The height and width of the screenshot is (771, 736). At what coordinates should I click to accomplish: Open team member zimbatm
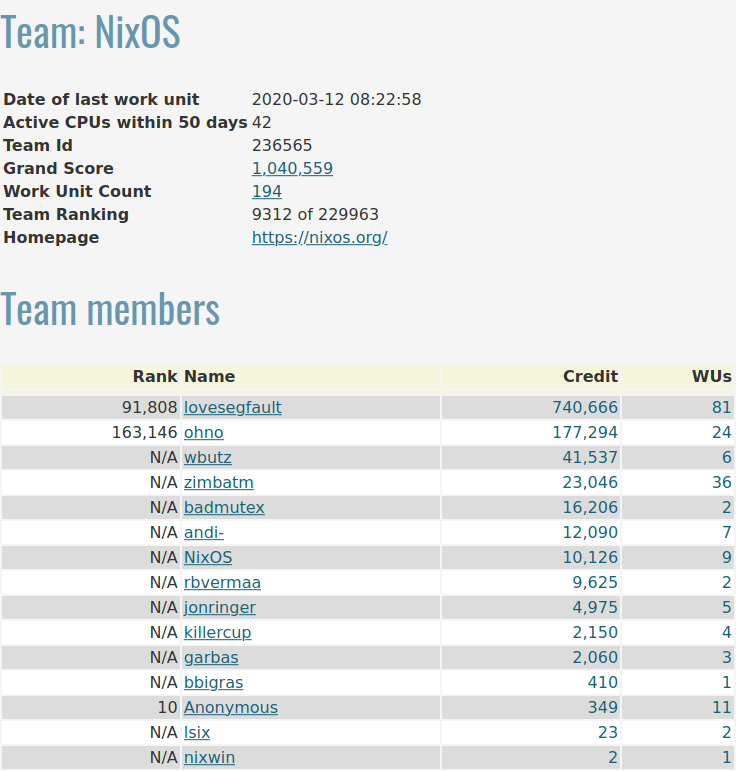click(219, 483)
